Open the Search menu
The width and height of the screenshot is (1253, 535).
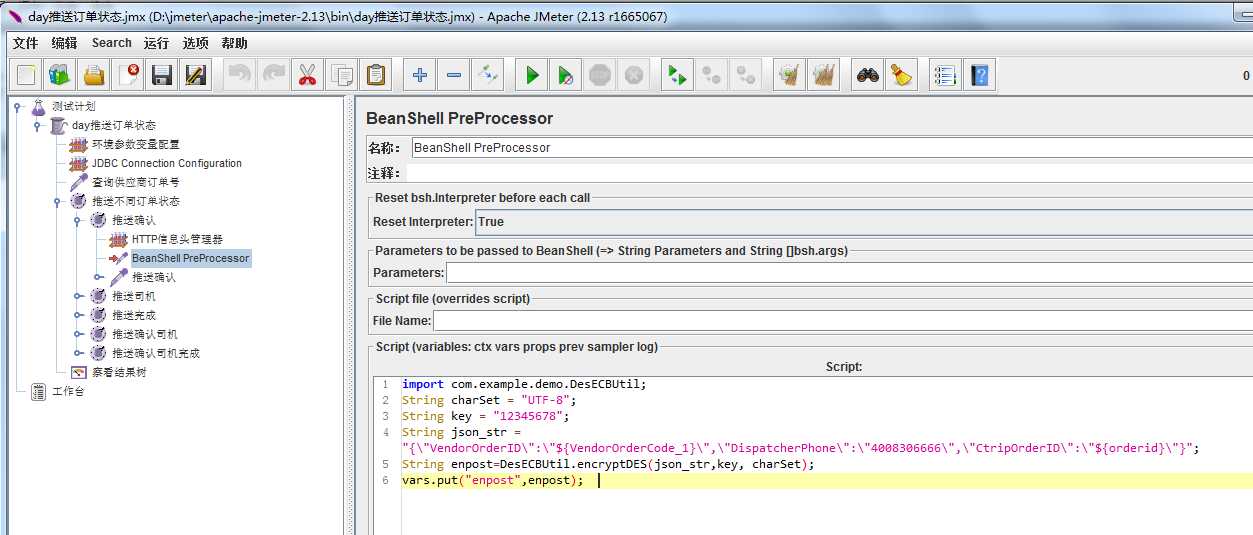pyautogui.click(x=111, y=43)
